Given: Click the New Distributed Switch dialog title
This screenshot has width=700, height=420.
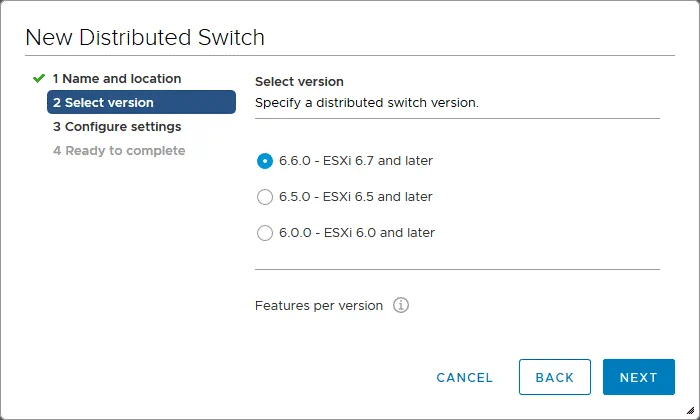Looking at the screenshot, I should pyautogui.click(x=145, y=38).
